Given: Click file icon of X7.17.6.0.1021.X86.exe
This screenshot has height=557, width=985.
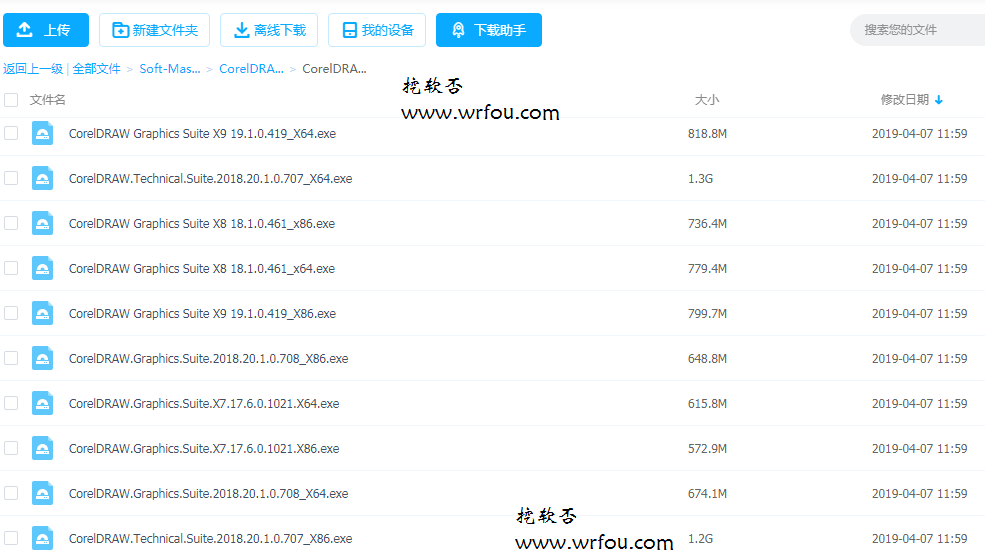Looking at the screenshot, I should (x=42, y=448).
